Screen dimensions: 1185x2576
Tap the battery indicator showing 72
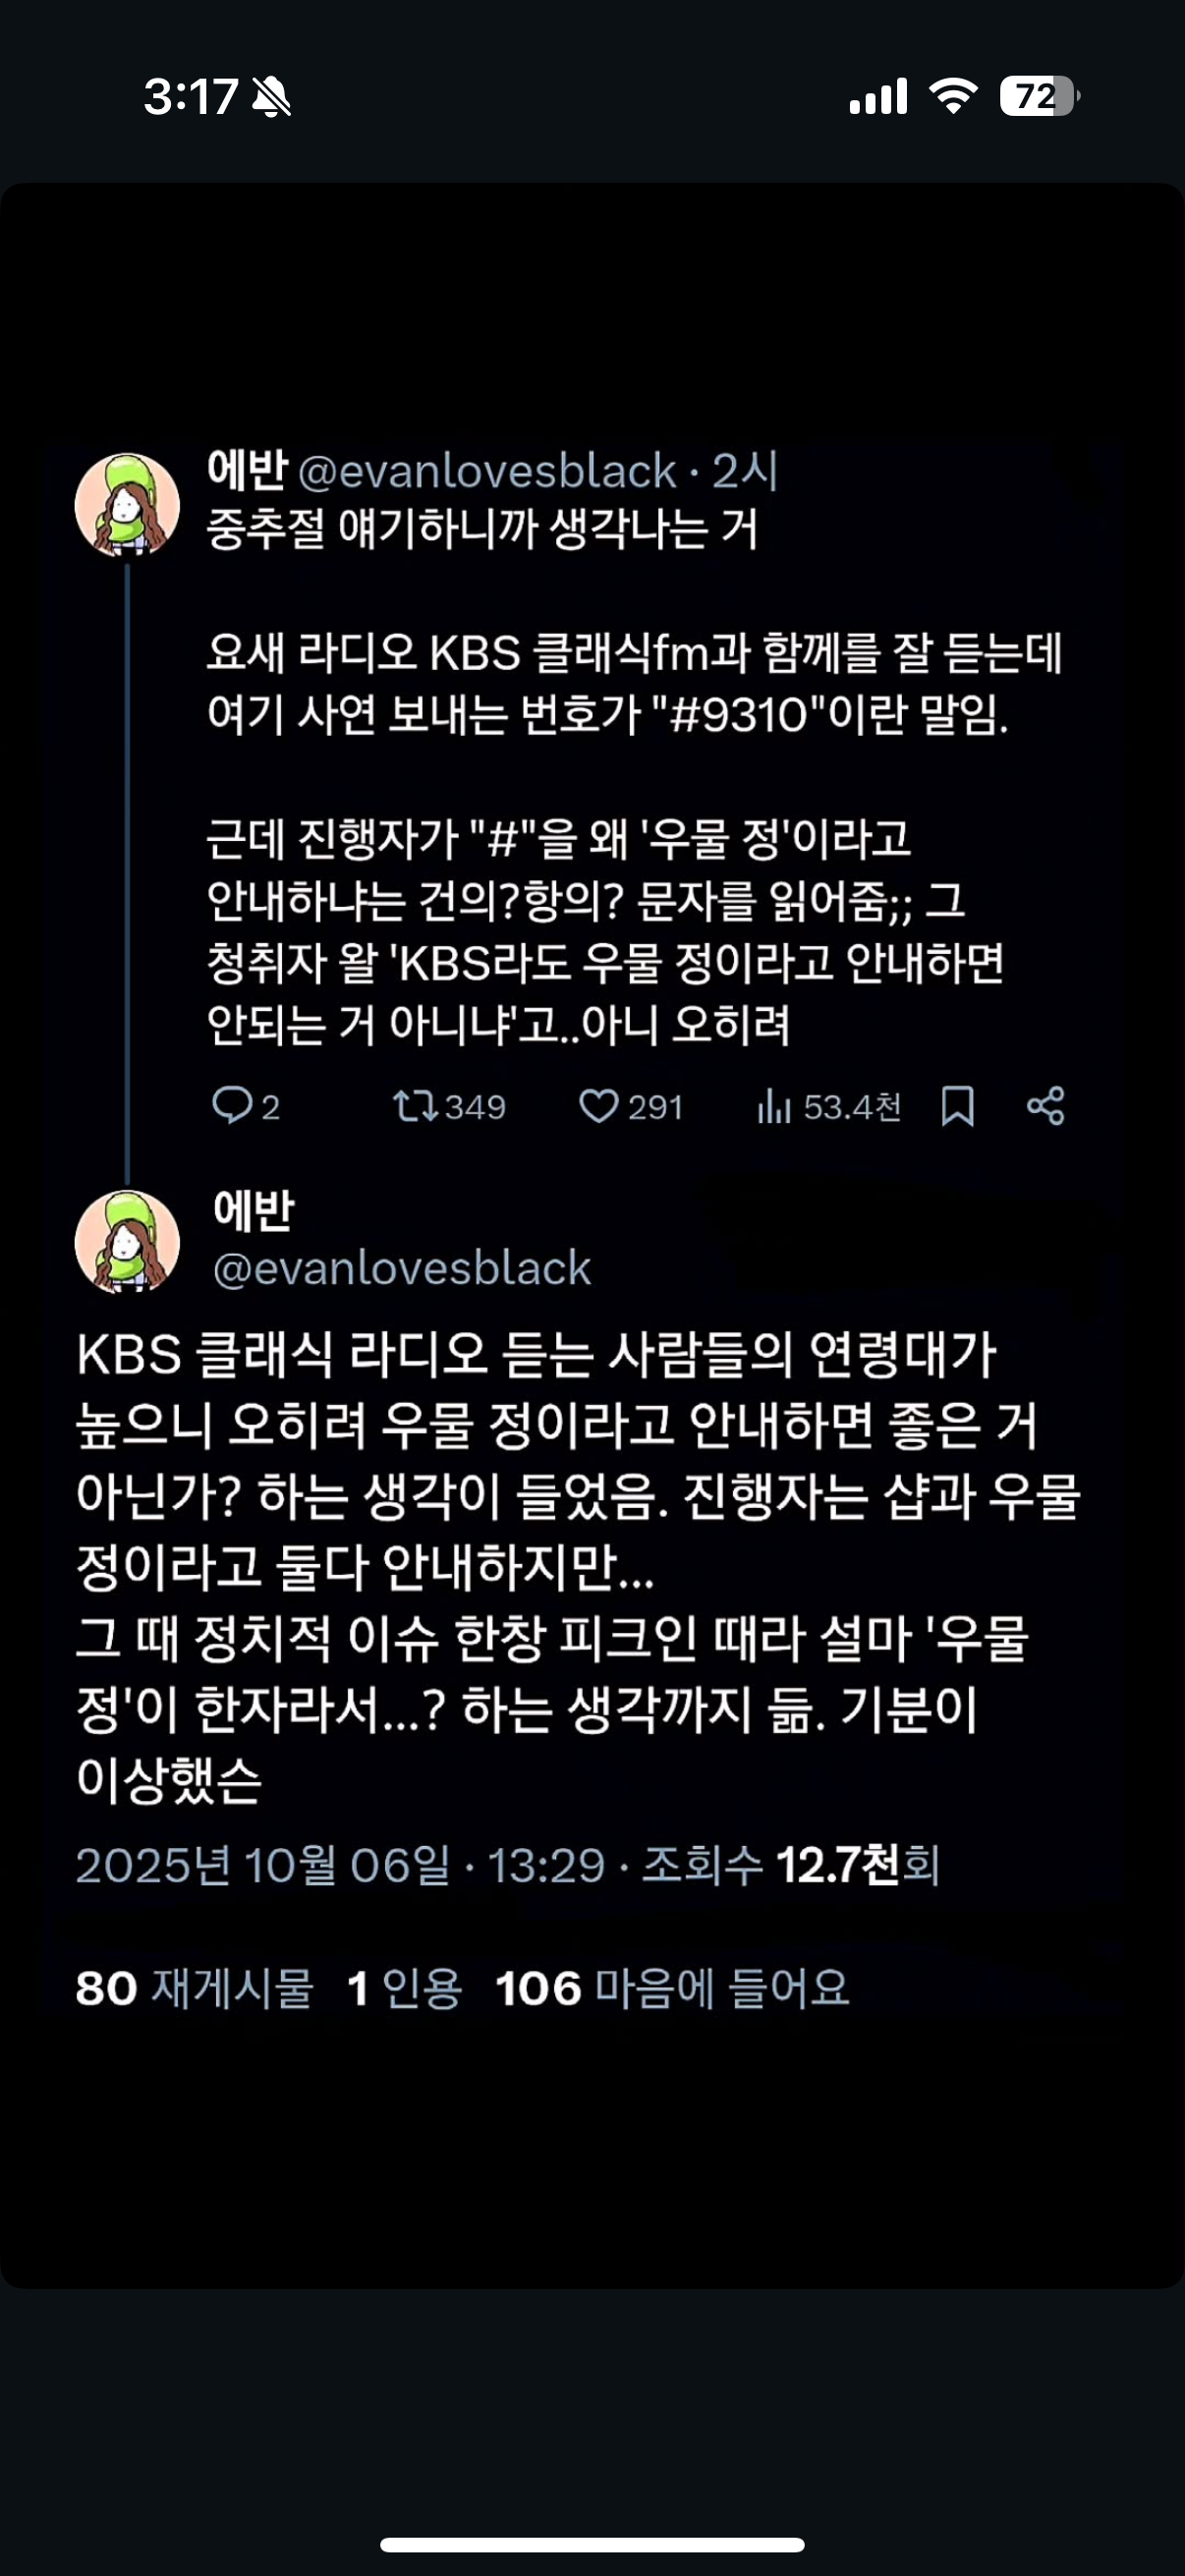[1038, 96]
